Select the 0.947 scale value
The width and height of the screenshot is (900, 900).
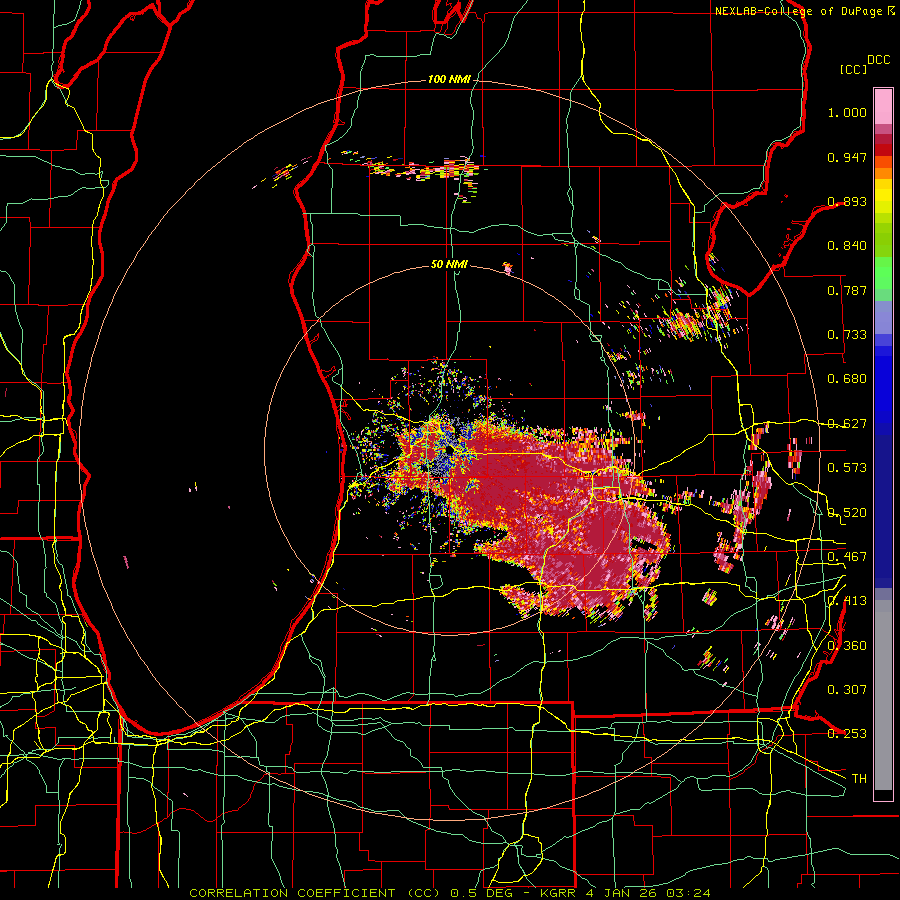pyautogui.click(x=847, y=157)
